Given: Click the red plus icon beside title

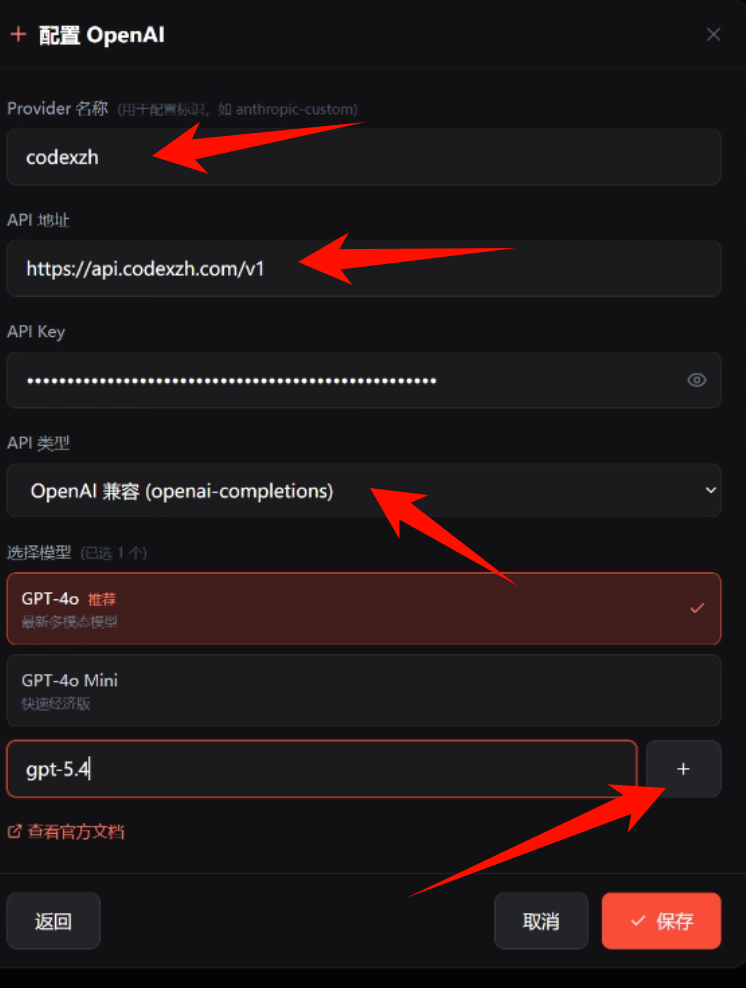Looking at the screenshot, I should tap(18, 34).
